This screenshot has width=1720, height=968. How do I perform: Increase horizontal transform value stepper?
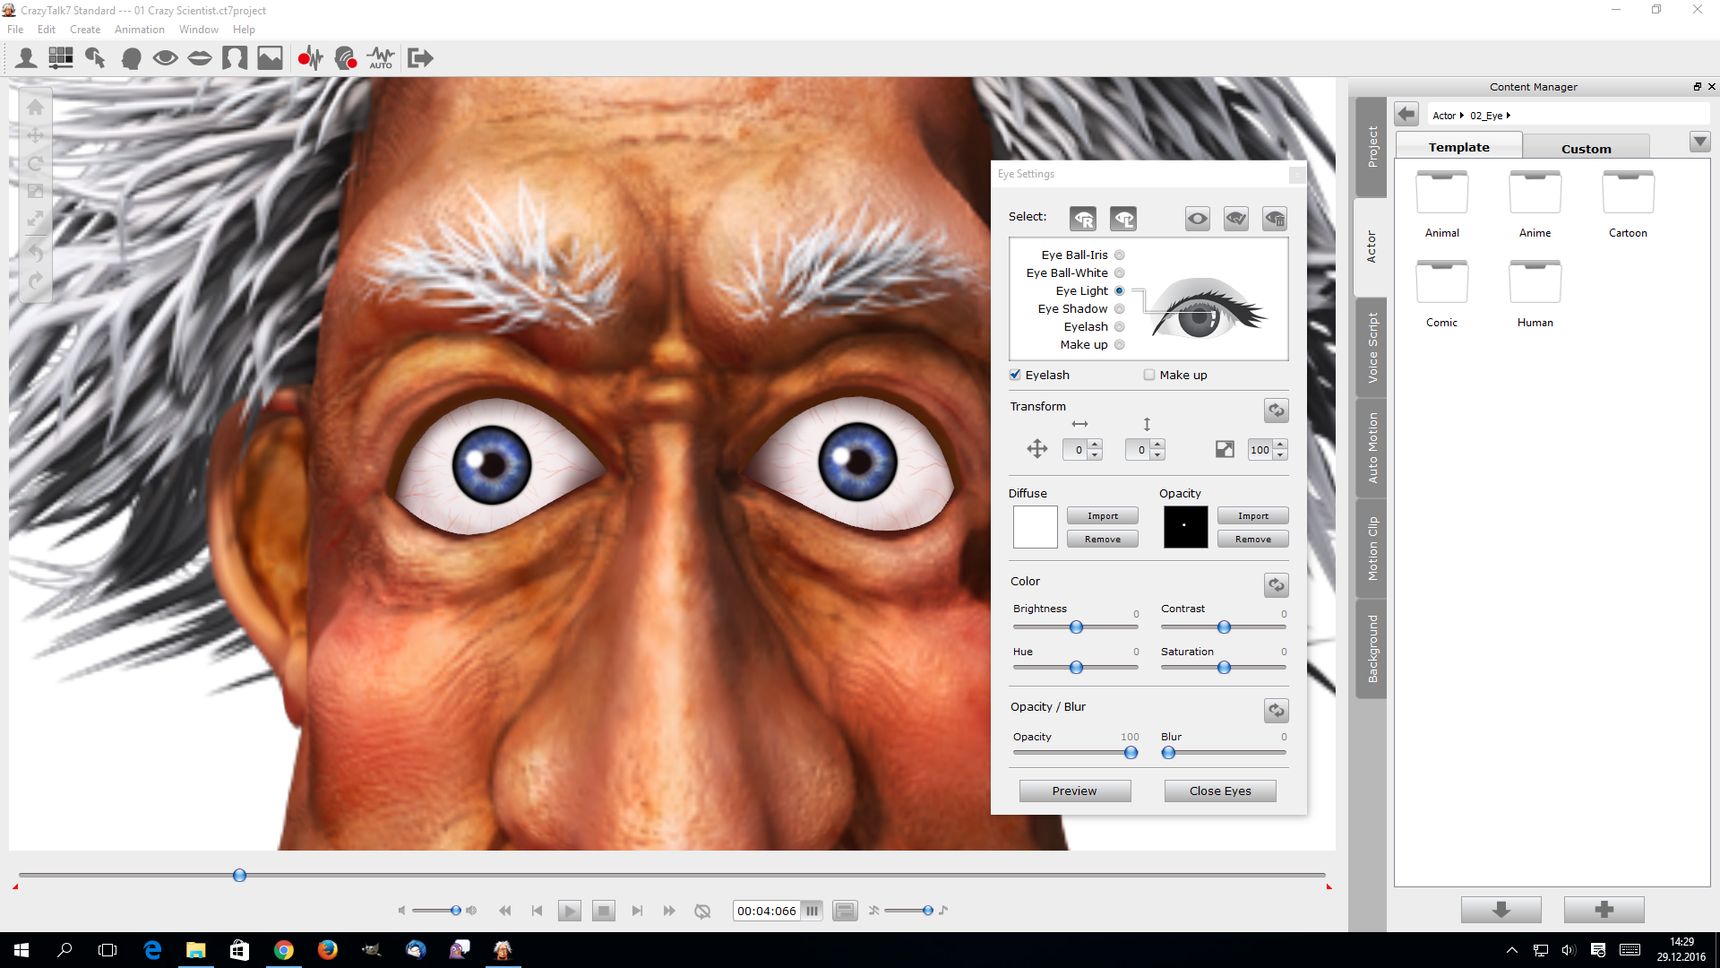pos(1095,445)
